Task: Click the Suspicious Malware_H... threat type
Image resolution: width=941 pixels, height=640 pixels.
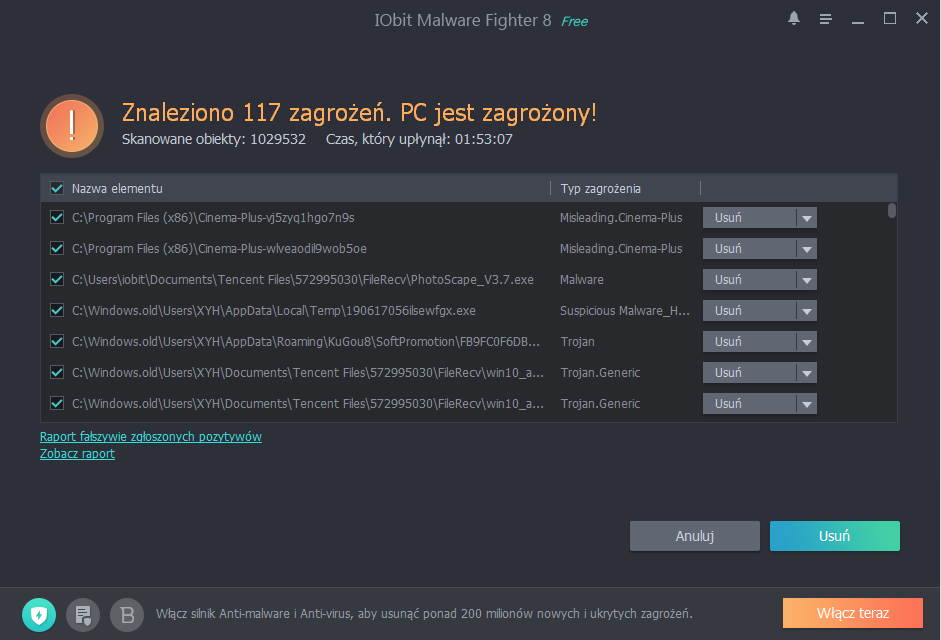Action: point(625,310)
